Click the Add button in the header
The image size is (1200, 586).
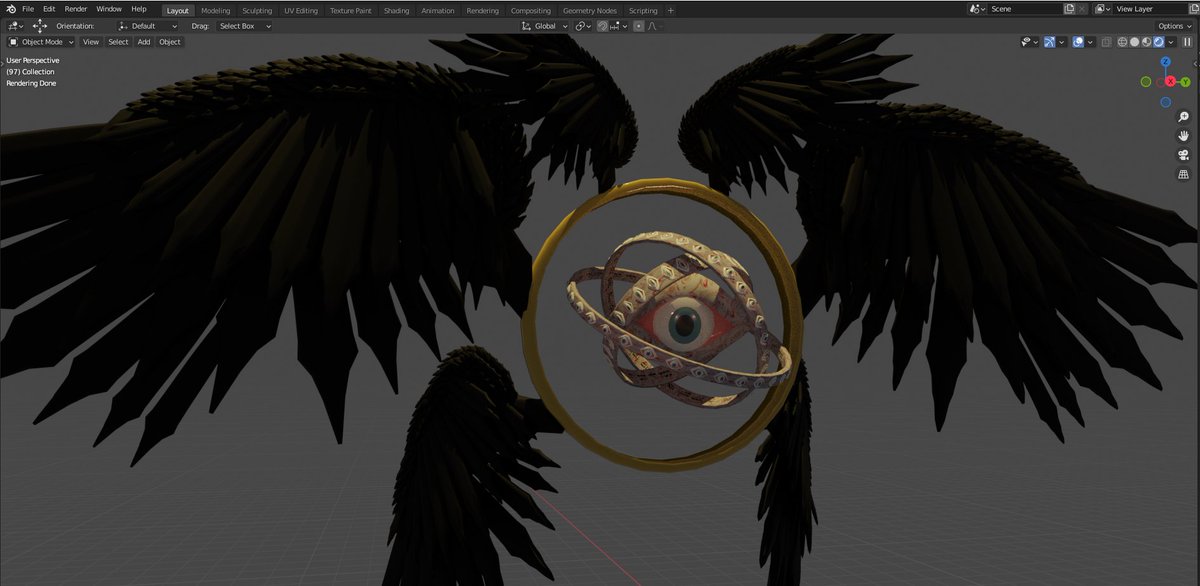point(143,42)
